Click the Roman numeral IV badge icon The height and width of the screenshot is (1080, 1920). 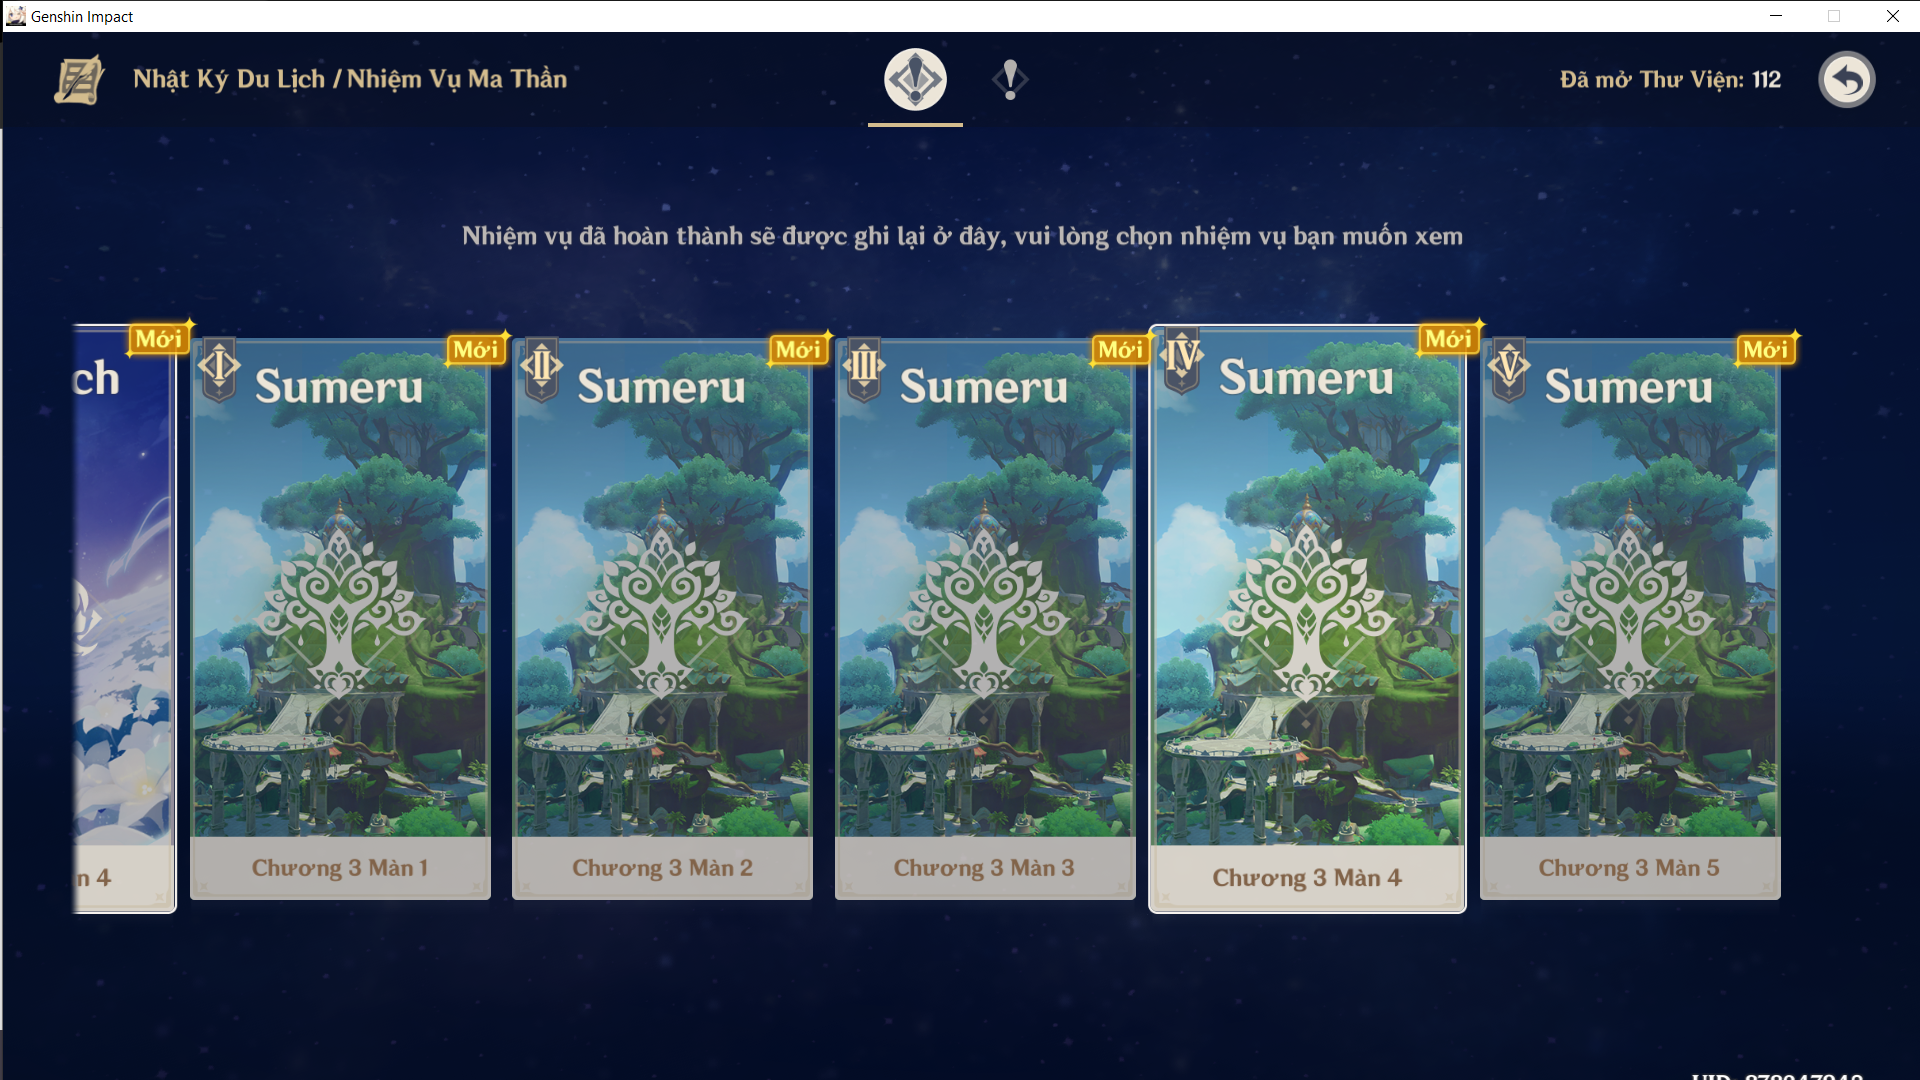[x=1182, y=359]
